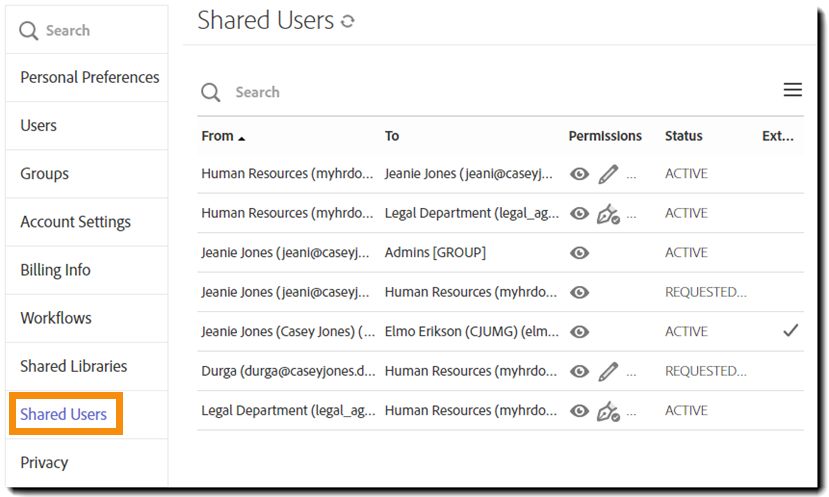Click into the Shared Users table search box
This screenshot has width=829, height=497.
pyautogui.click(x=400, y=92)
